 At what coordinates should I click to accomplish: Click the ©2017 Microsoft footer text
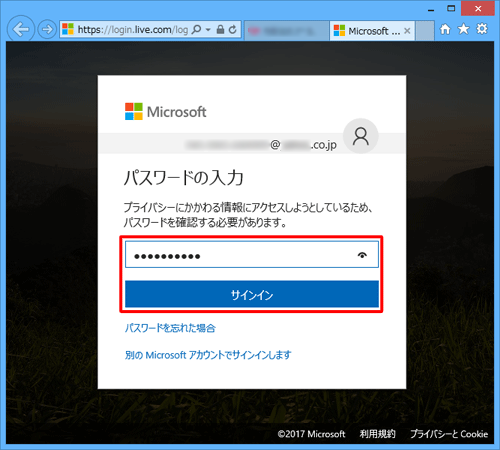pyautogui.click(x=311, y=434)
